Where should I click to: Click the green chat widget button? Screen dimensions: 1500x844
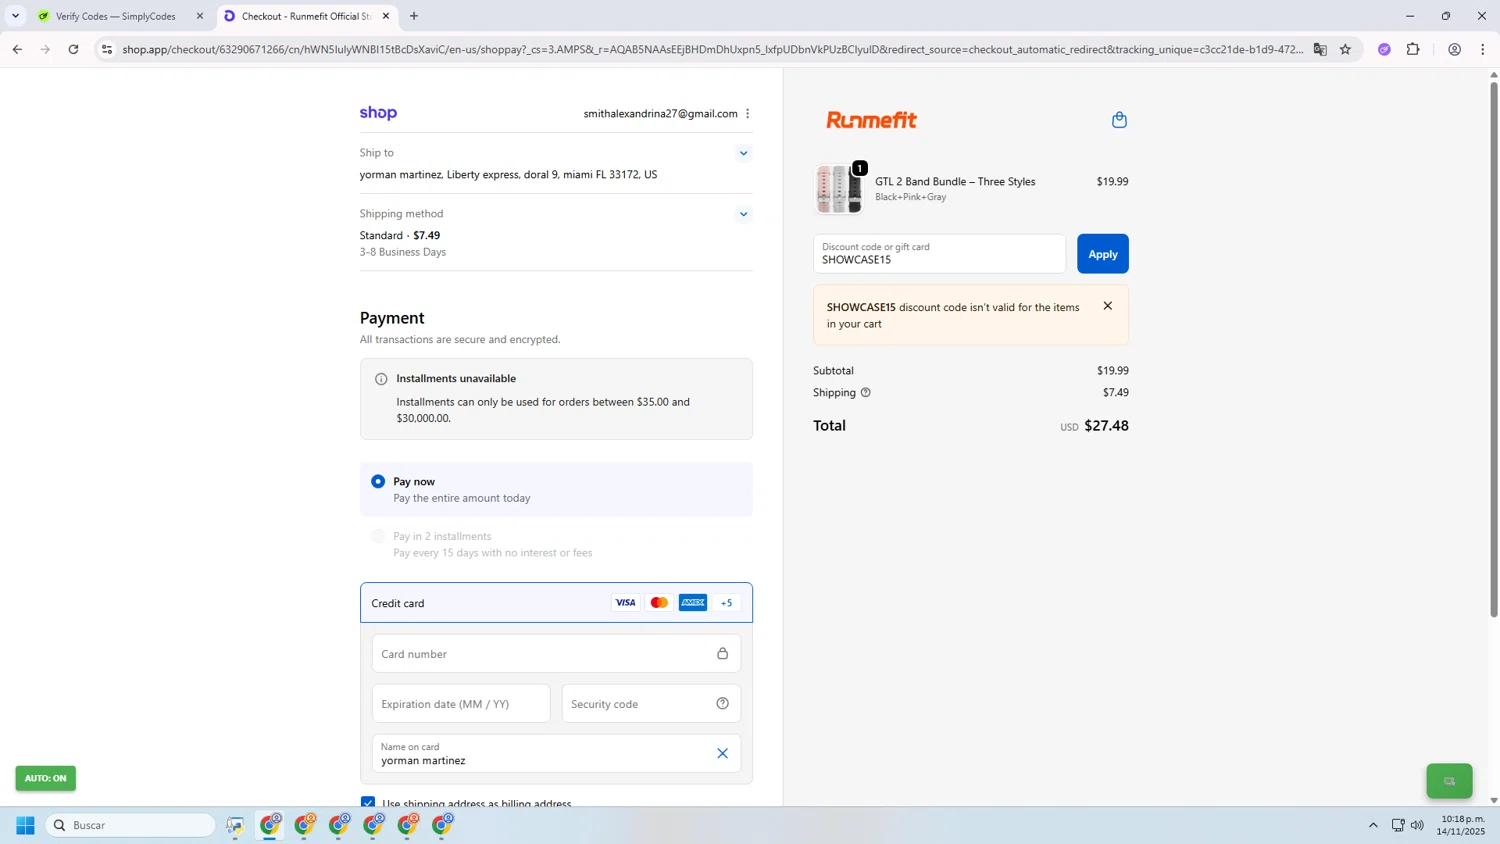[x=1449, y=781]
